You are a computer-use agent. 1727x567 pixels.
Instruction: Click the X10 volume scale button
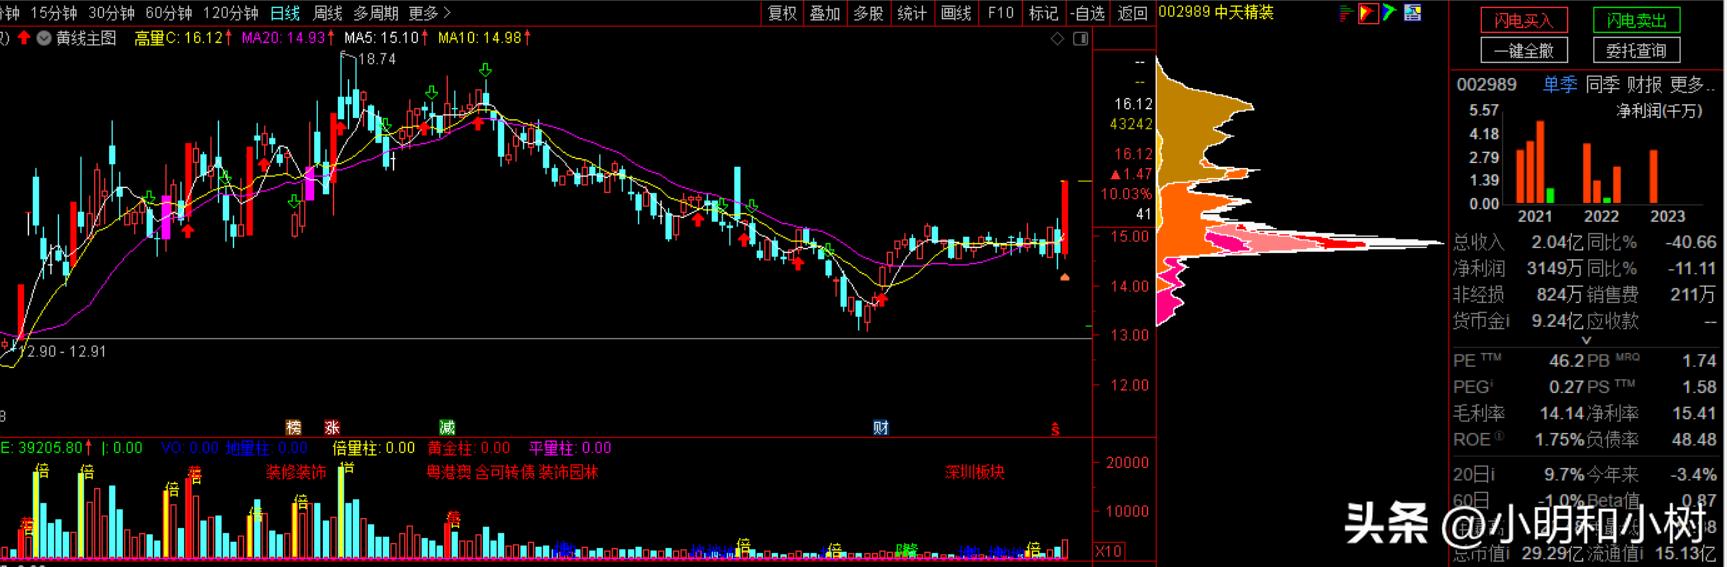1108,551
